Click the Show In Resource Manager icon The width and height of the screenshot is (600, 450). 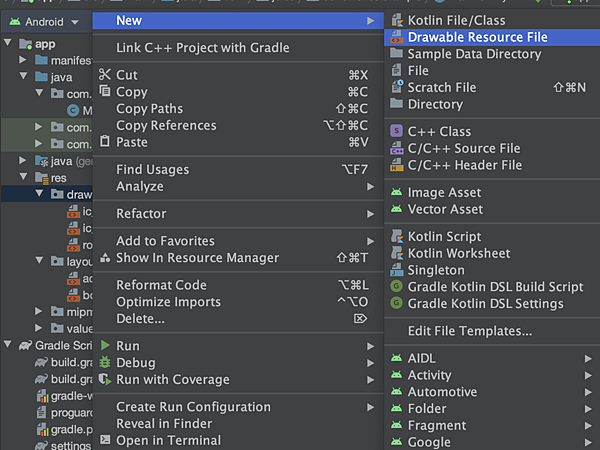[105, 258]
